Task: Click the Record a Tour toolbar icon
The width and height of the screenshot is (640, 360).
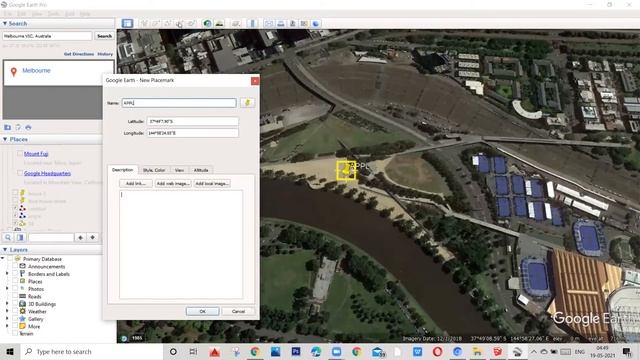Action: 191,24
